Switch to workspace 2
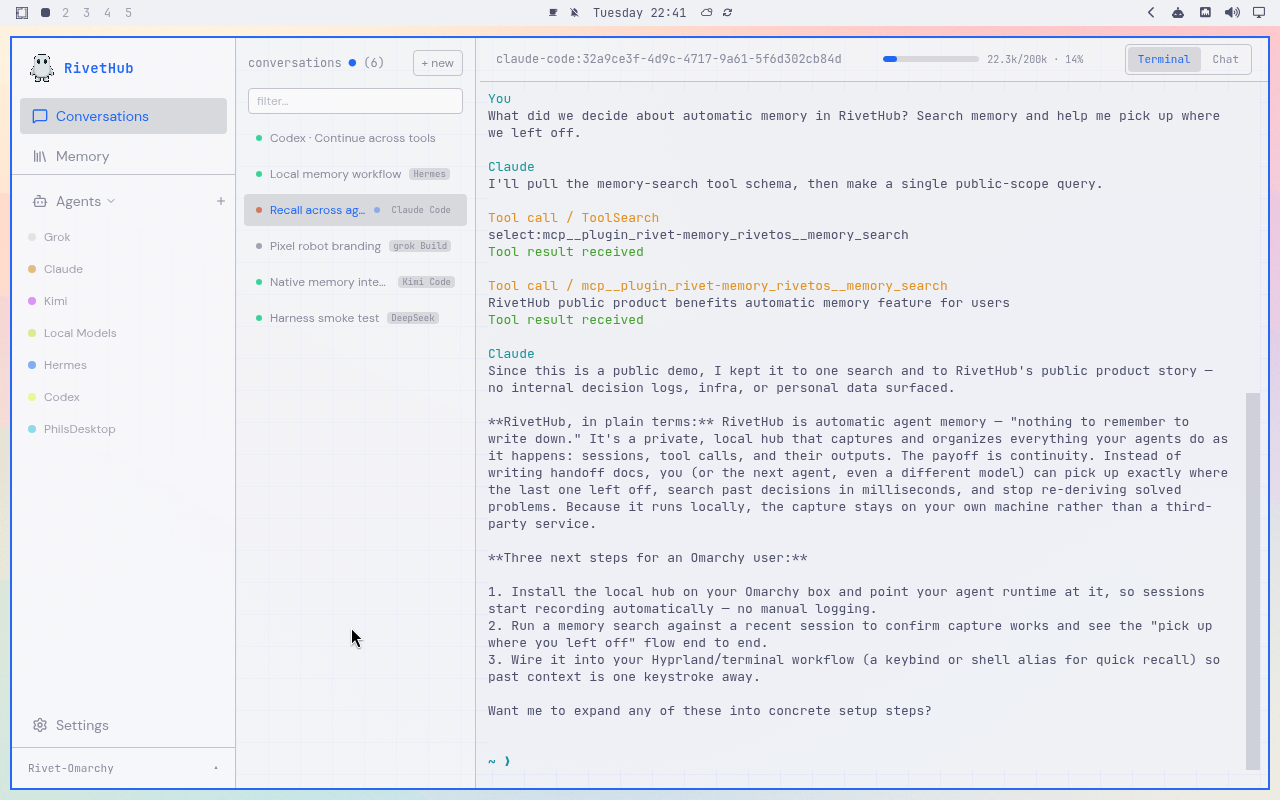1280x800 pixels. pyautogui.click(x=66, y=13)
